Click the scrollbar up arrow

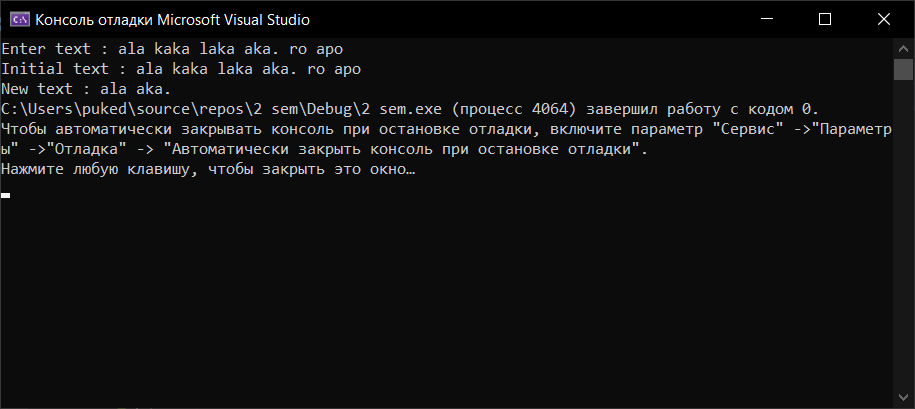coord(904,47)
